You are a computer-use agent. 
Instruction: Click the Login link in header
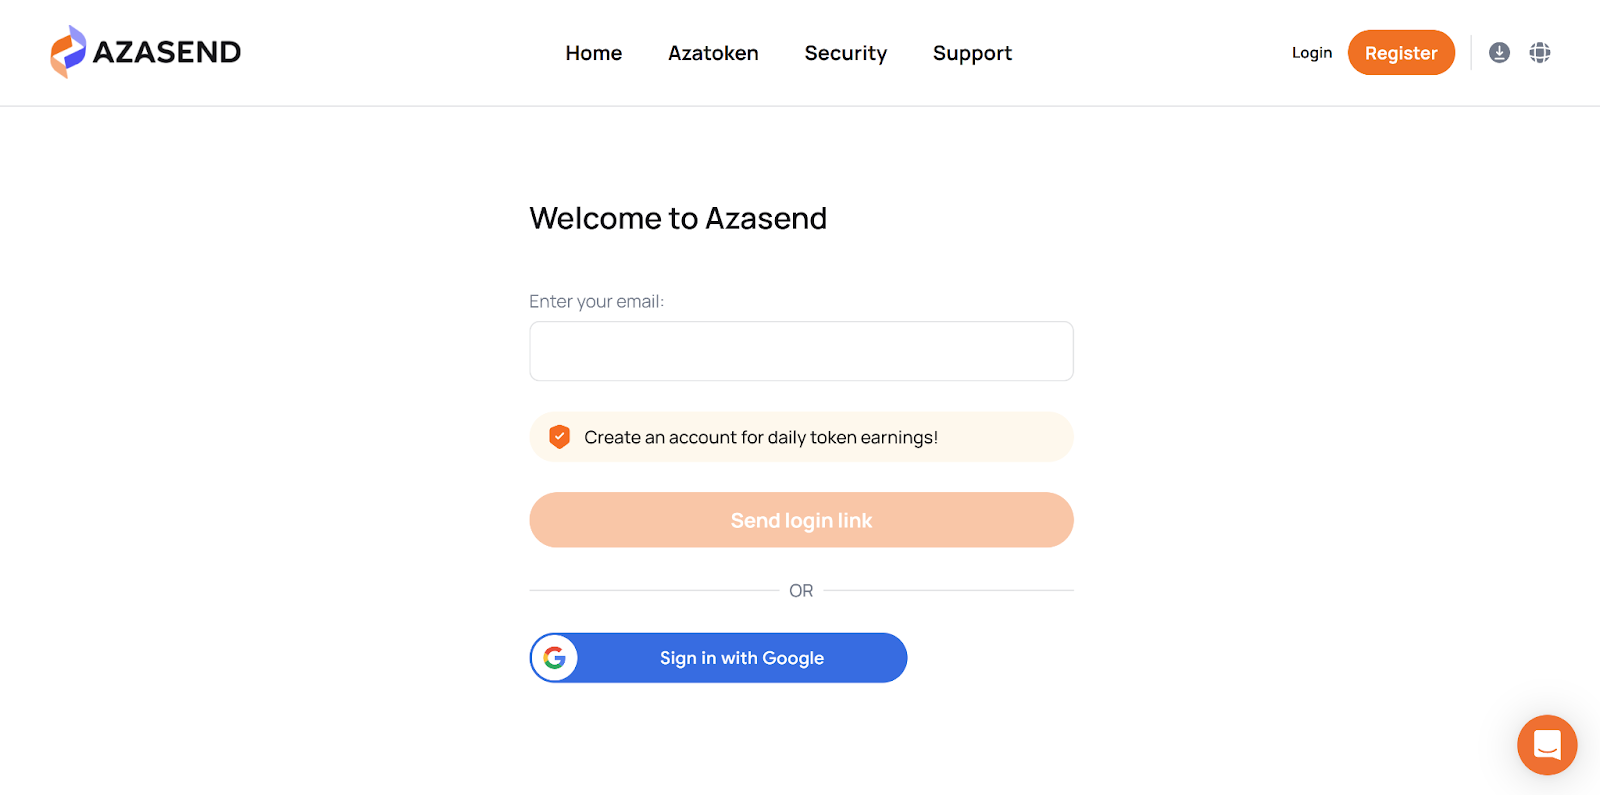pos(1312,53)
